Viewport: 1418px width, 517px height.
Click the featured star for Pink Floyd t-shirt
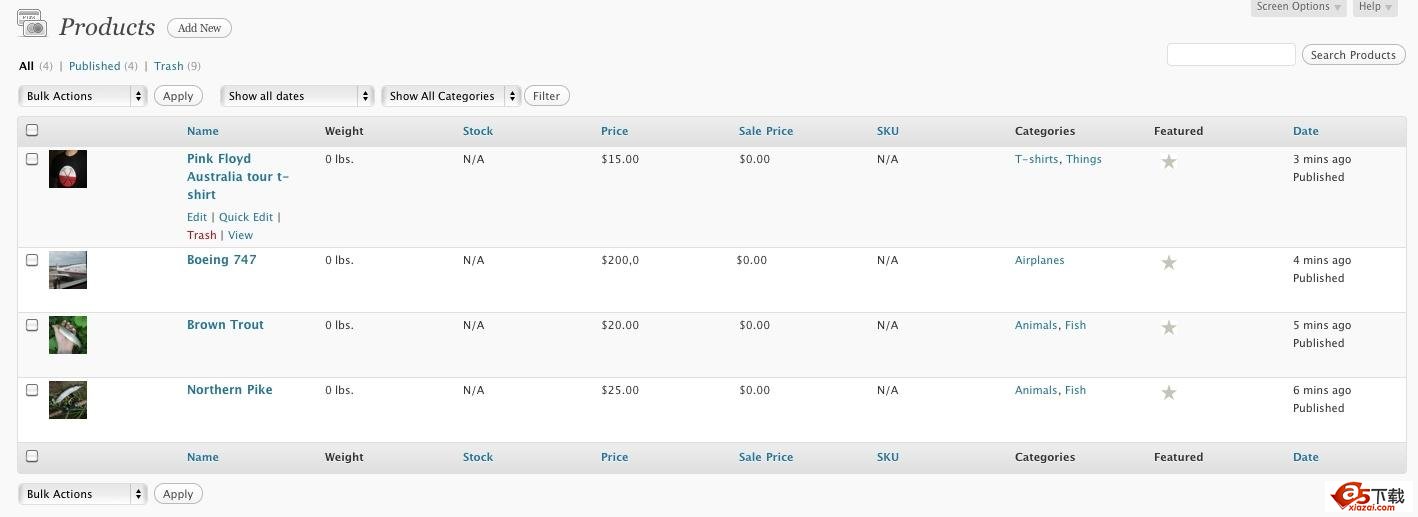(x=1168, y=161)
